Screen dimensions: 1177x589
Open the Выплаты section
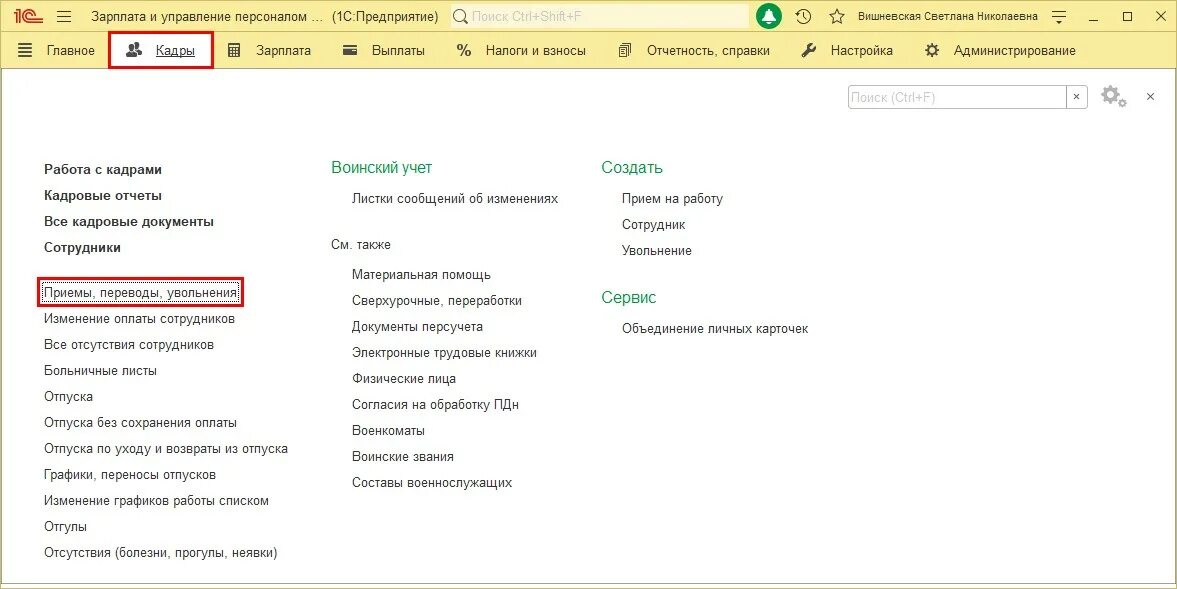coord(398,50)
